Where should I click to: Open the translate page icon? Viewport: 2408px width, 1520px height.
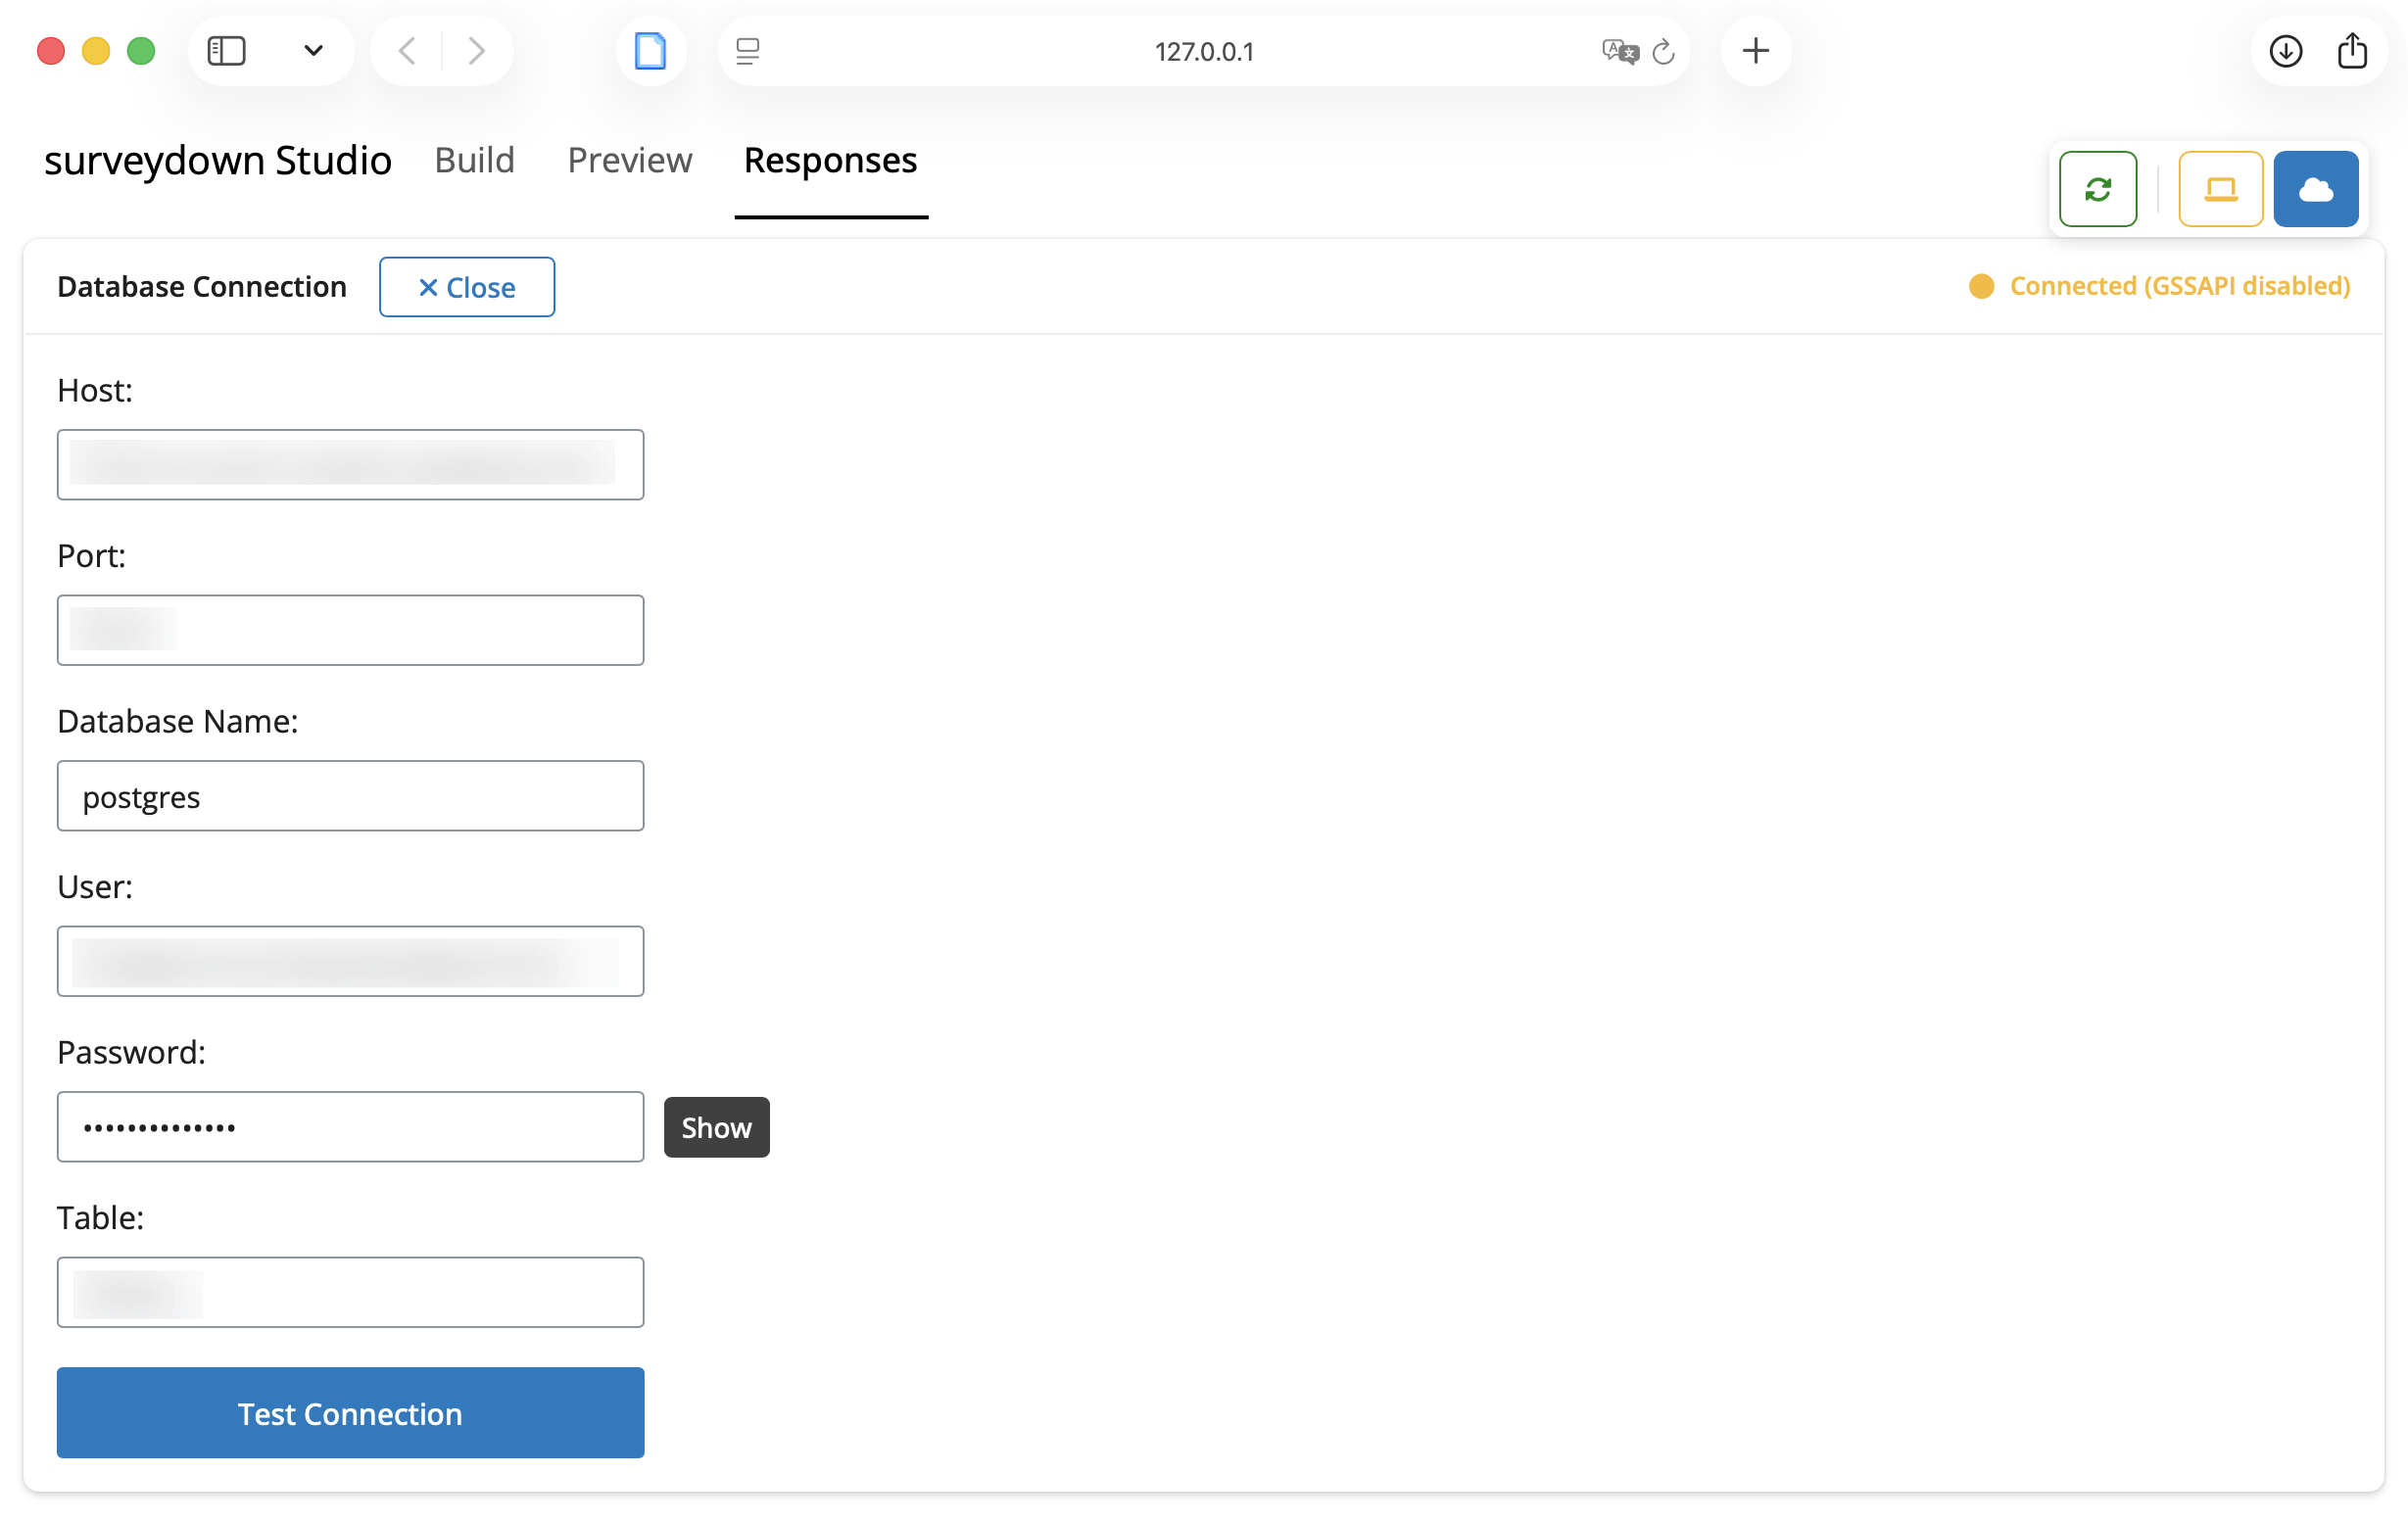tap(1618, 52)
